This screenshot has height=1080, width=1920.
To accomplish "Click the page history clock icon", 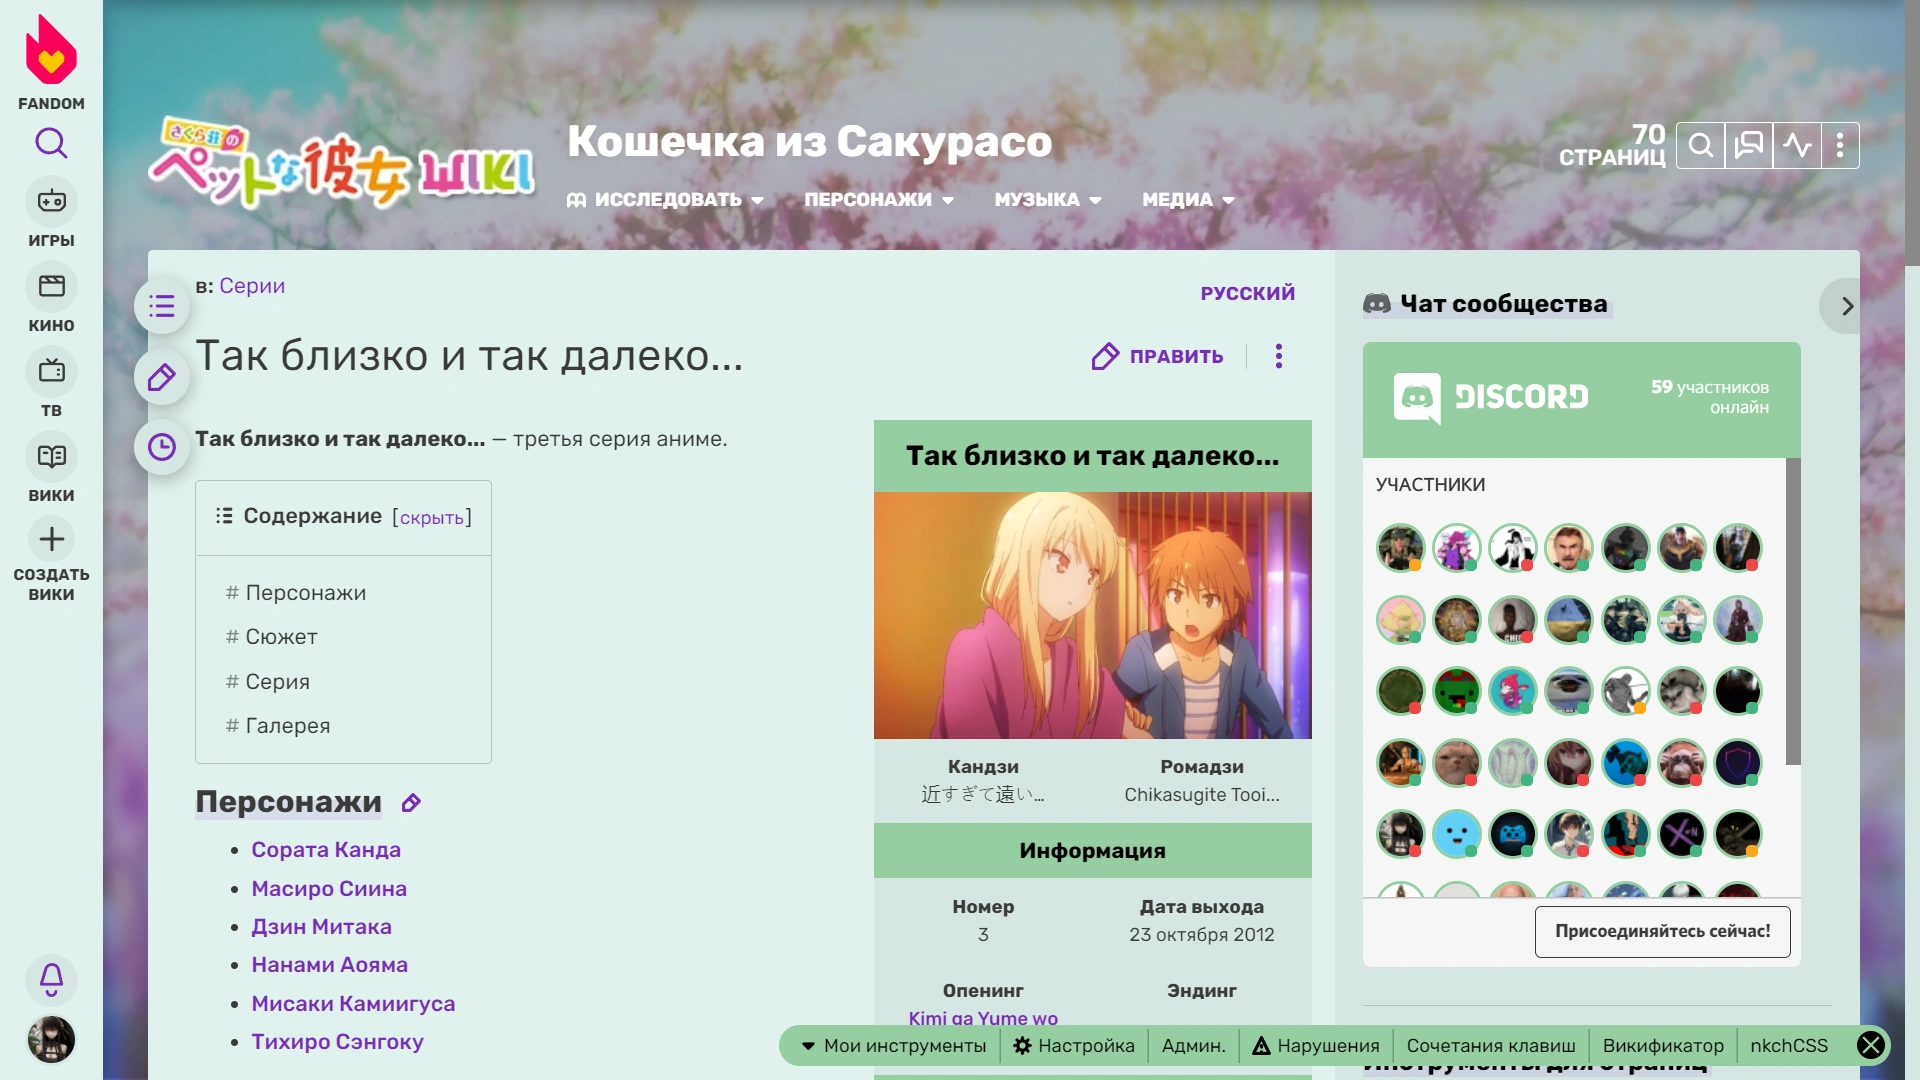I will point(162,447).
